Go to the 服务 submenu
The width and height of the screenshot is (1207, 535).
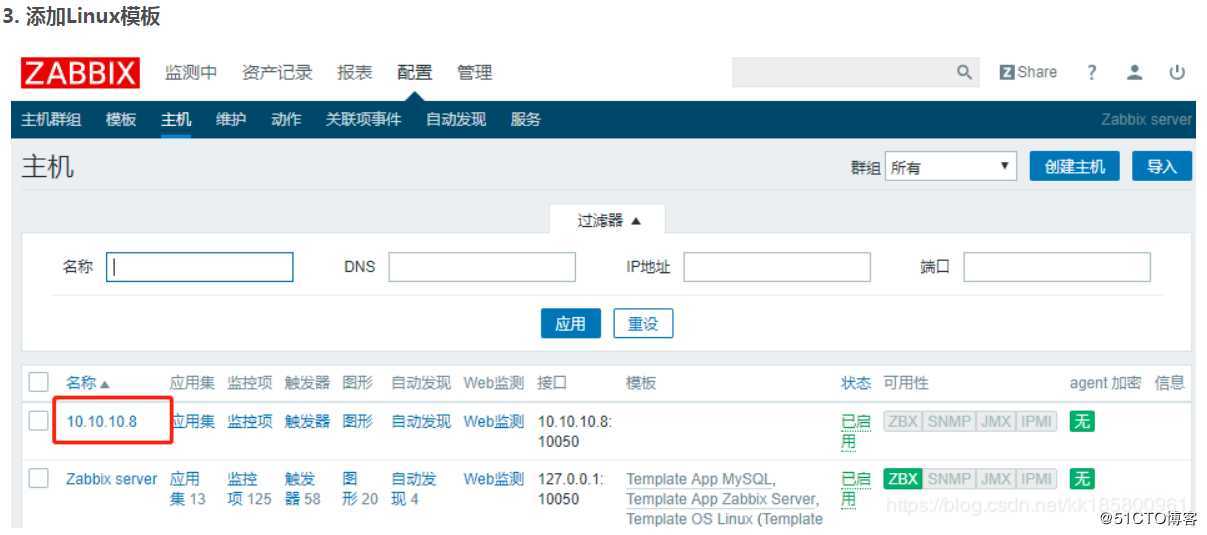pyautogui.click(x=526, y=119)
